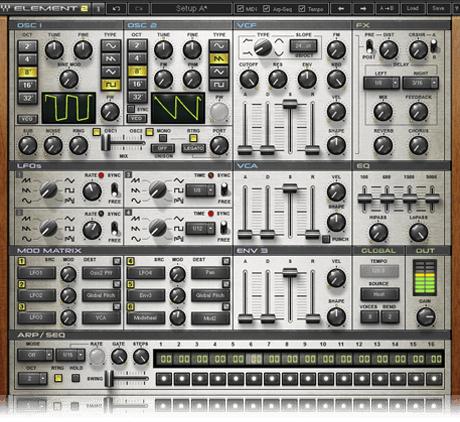Click the FX DIST knob

tap(389, 50)
